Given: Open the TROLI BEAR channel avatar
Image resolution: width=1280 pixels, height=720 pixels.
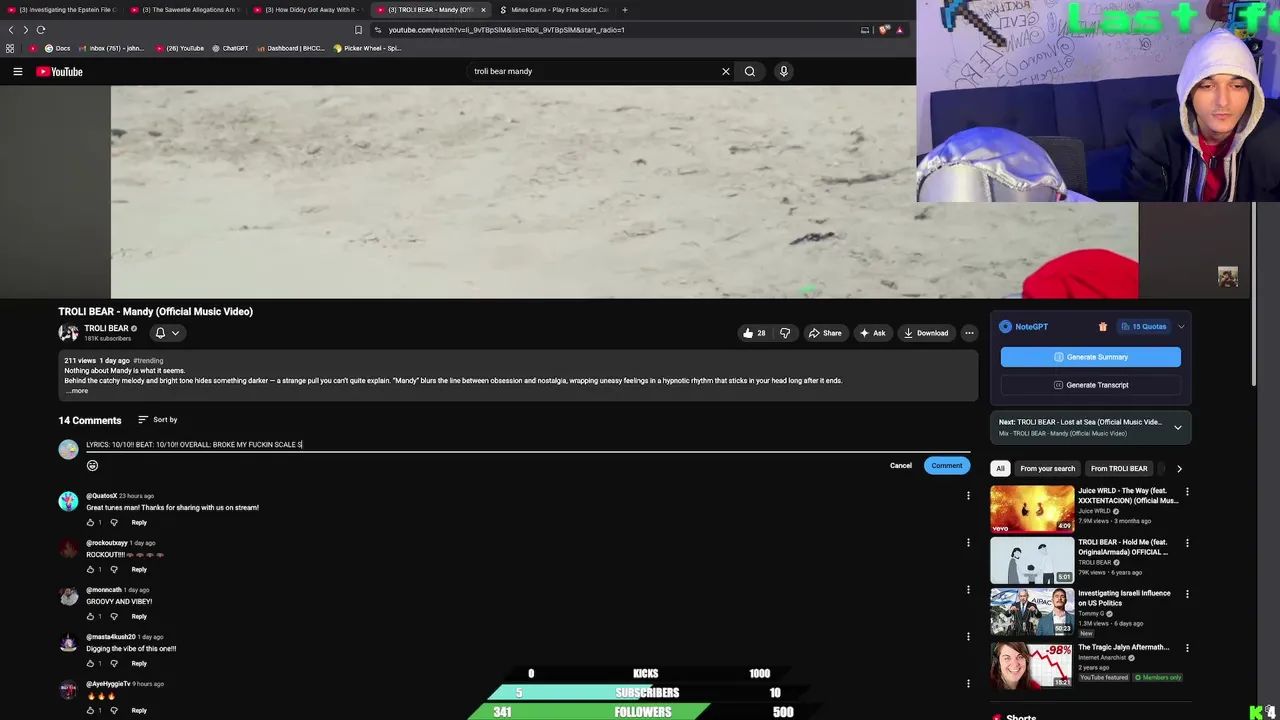Looking at the screenshot, I should pos(68,333).
